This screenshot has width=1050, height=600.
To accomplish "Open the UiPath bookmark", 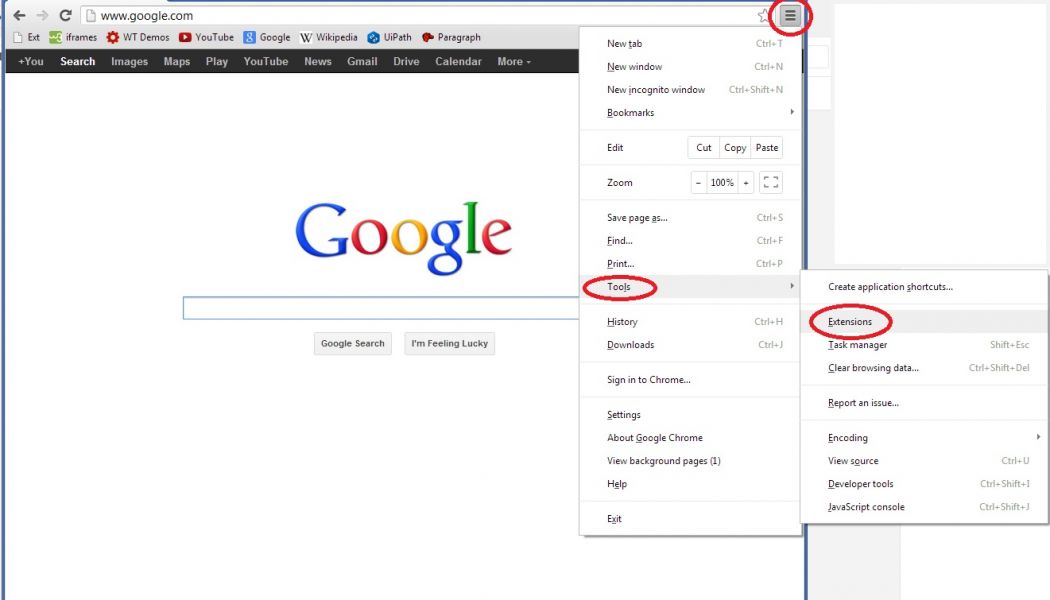I will point(389,37).
